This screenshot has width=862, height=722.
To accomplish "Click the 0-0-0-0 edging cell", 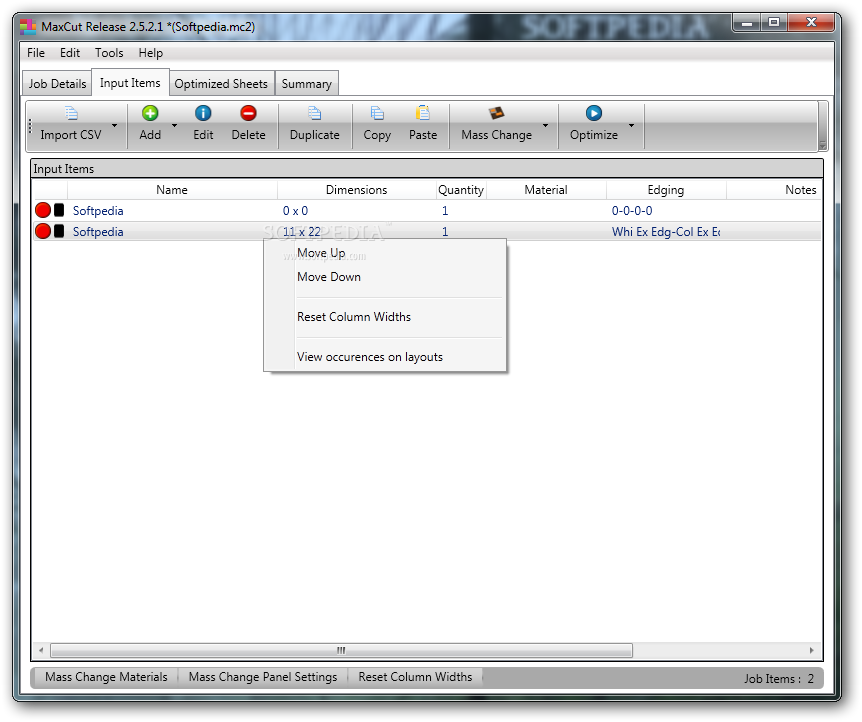I will (632, 211).
